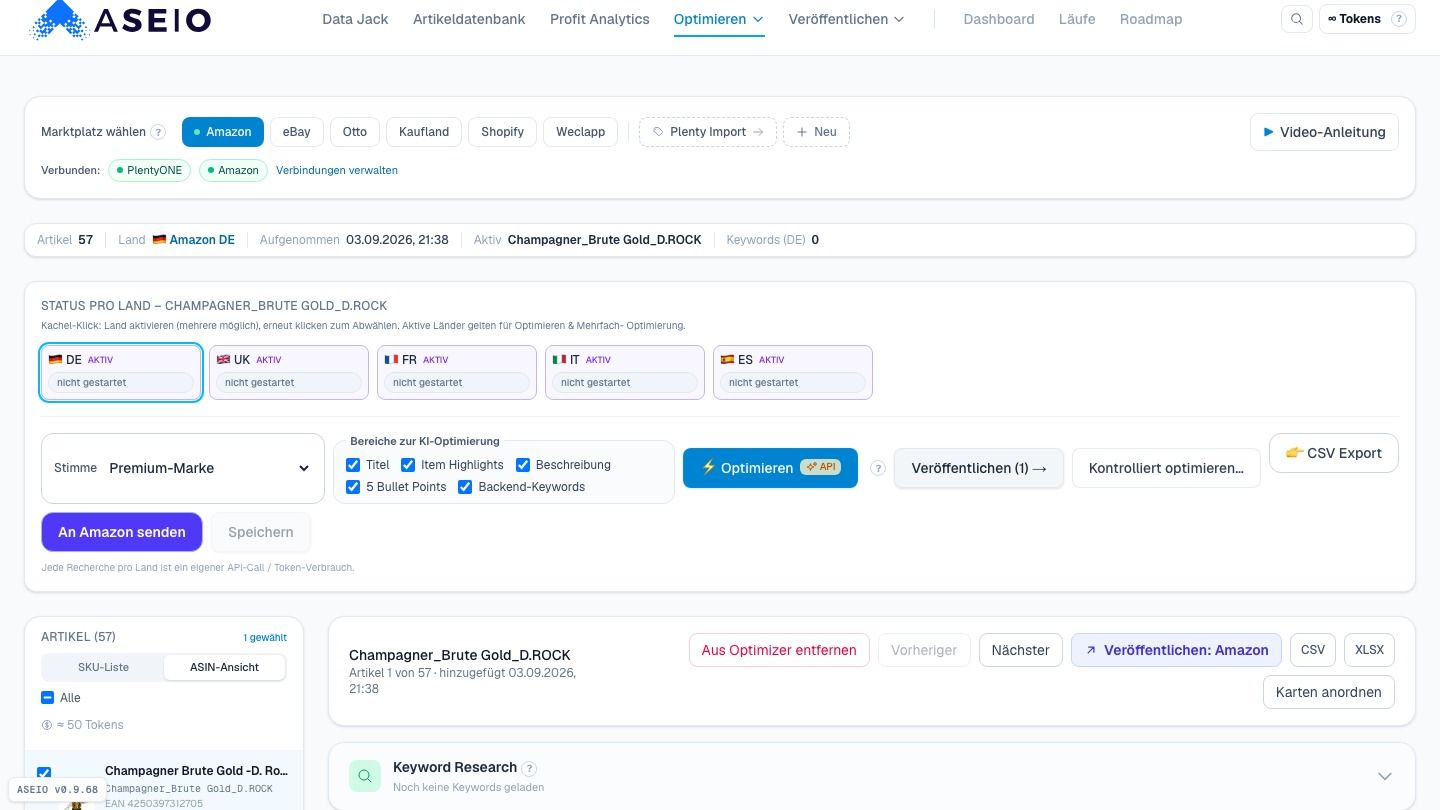
Task: Click help icon beside Optimieren button
Action: click(x=878, y=468)
